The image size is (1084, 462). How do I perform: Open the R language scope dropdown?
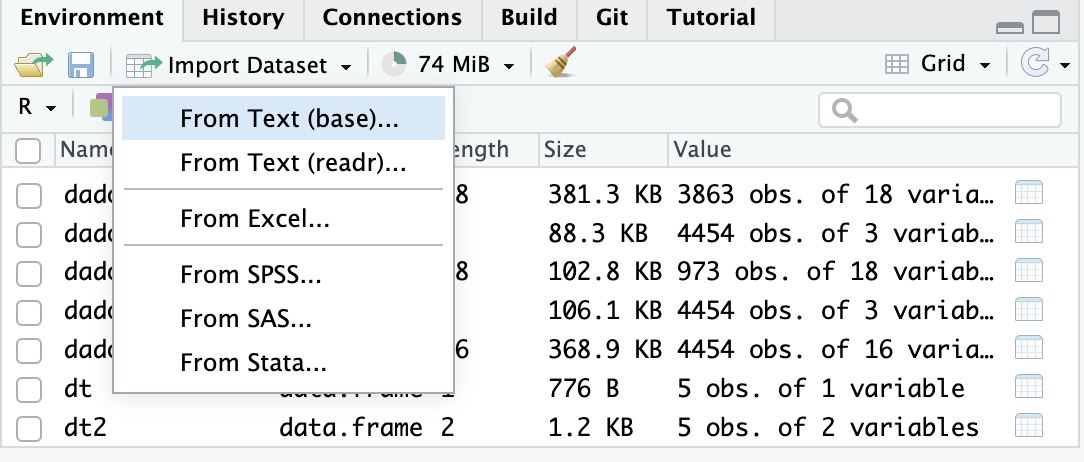click(x=38, y=107)
